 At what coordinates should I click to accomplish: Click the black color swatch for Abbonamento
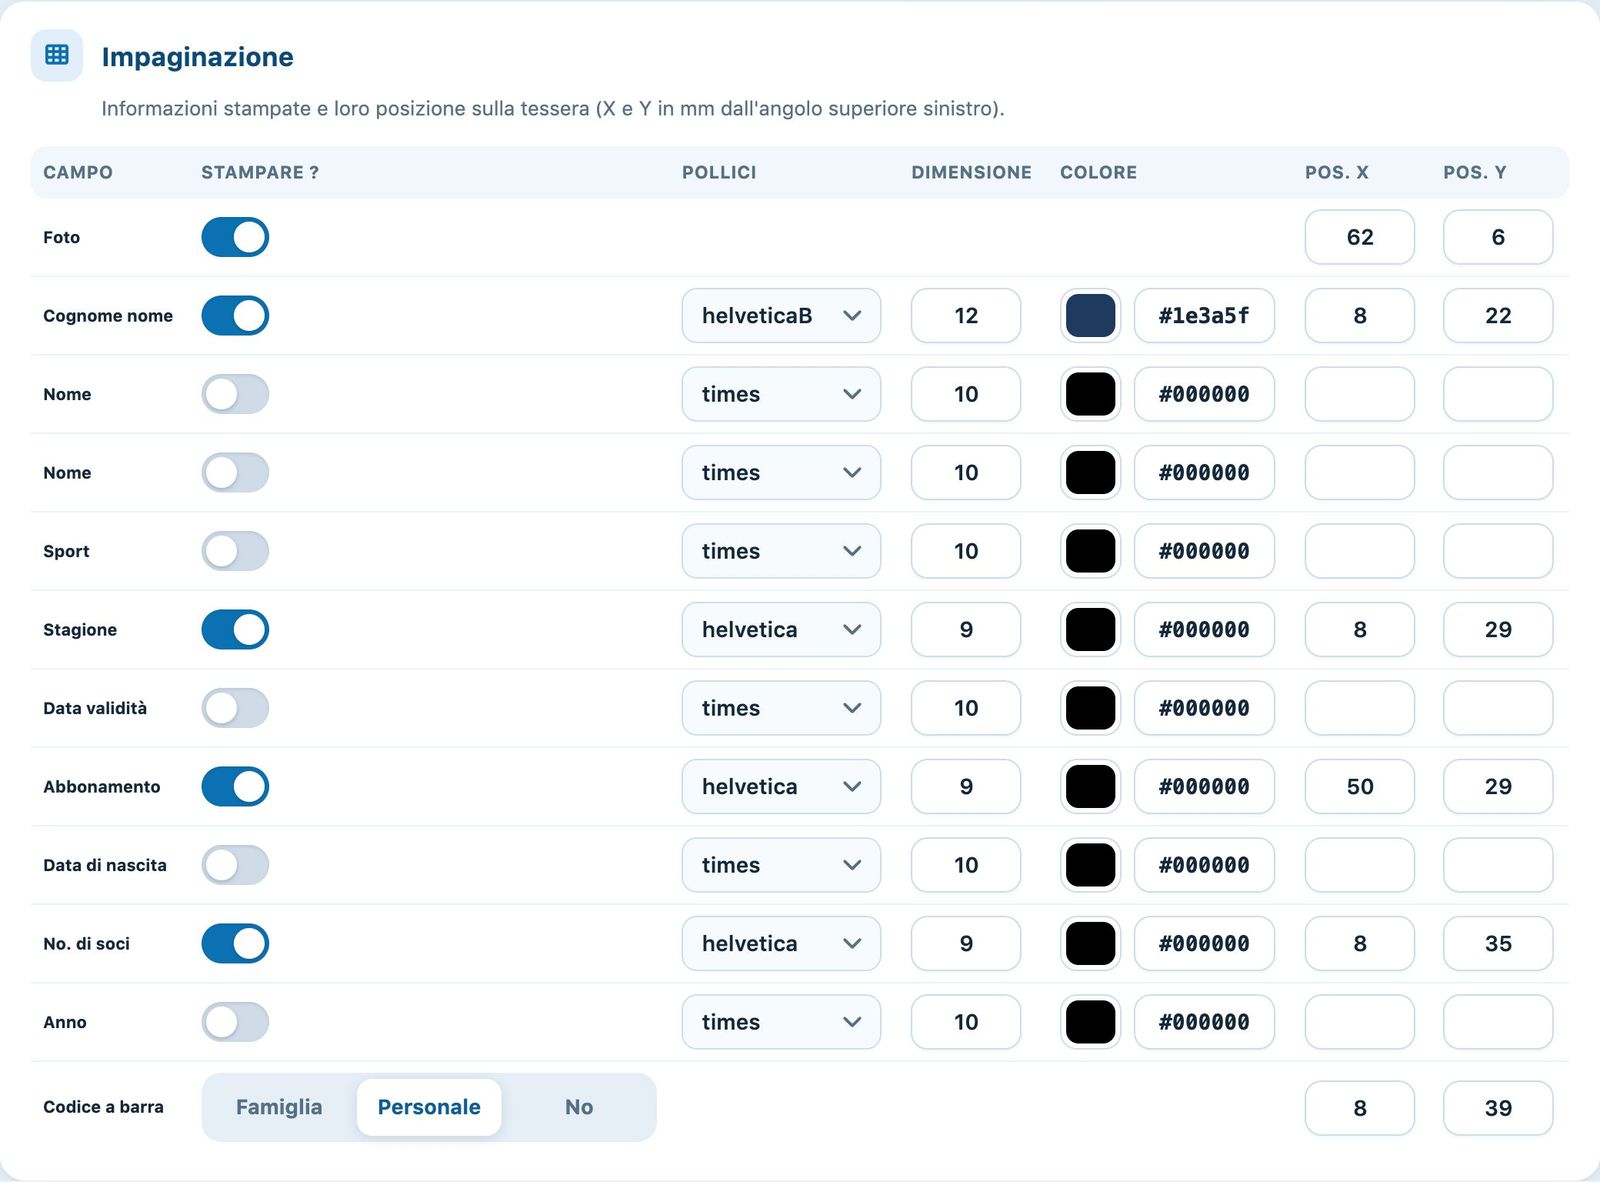(1090, 786)
